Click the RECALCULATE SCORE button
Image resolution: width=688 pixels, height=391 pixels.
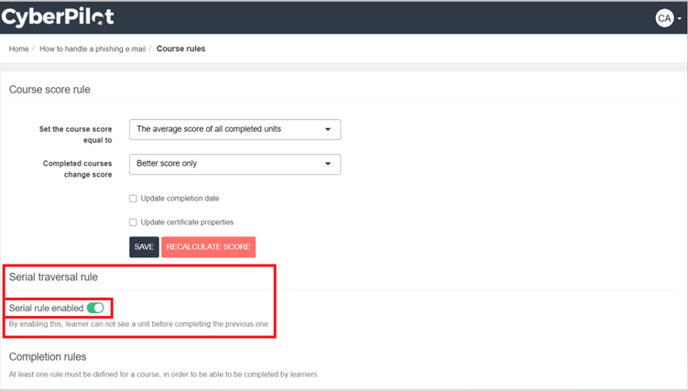point(208,247)
